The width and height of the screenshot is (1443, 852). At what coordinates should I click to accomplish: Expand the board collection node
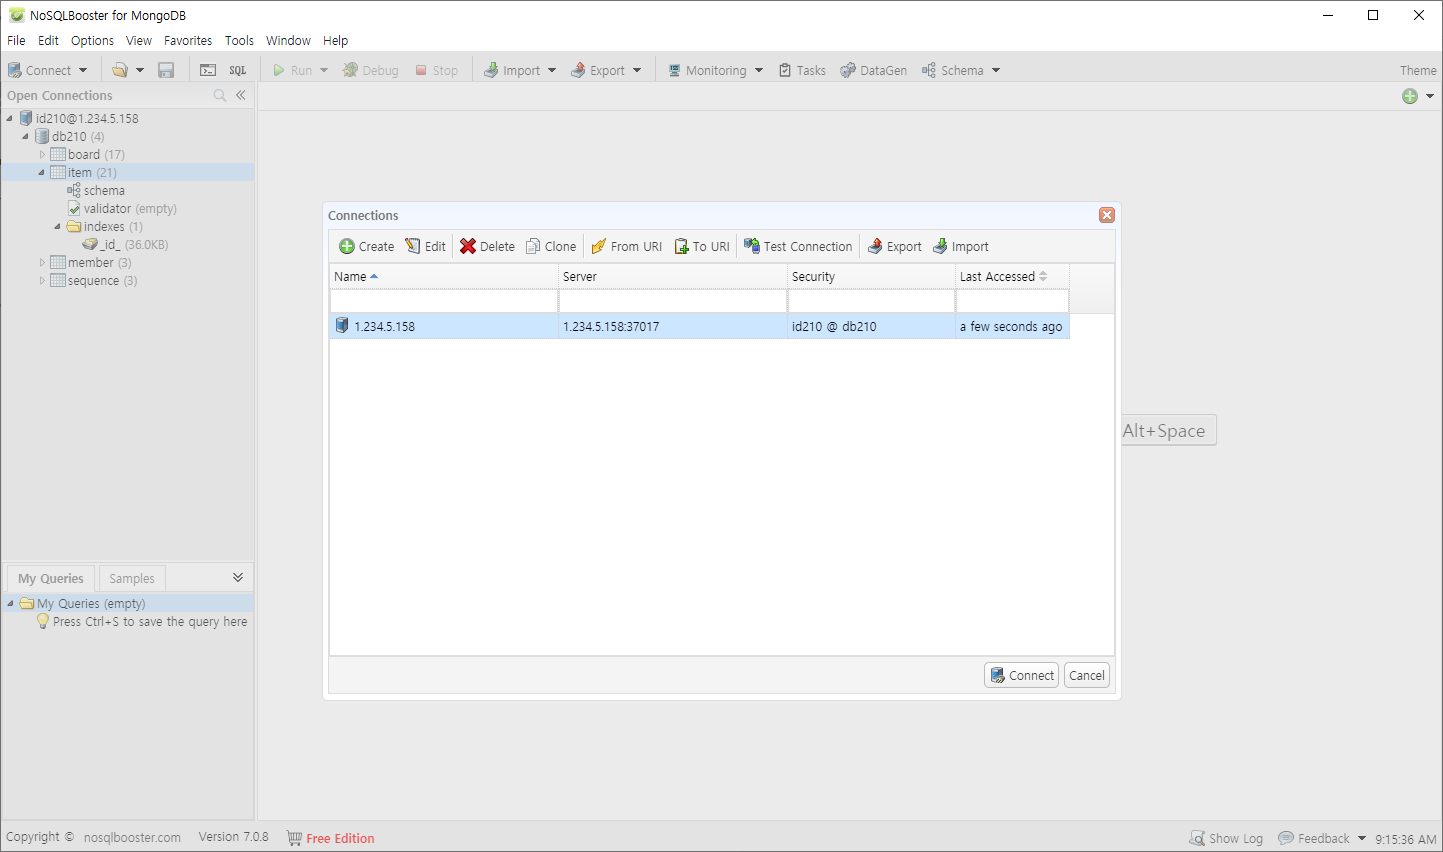coord(42,154)
